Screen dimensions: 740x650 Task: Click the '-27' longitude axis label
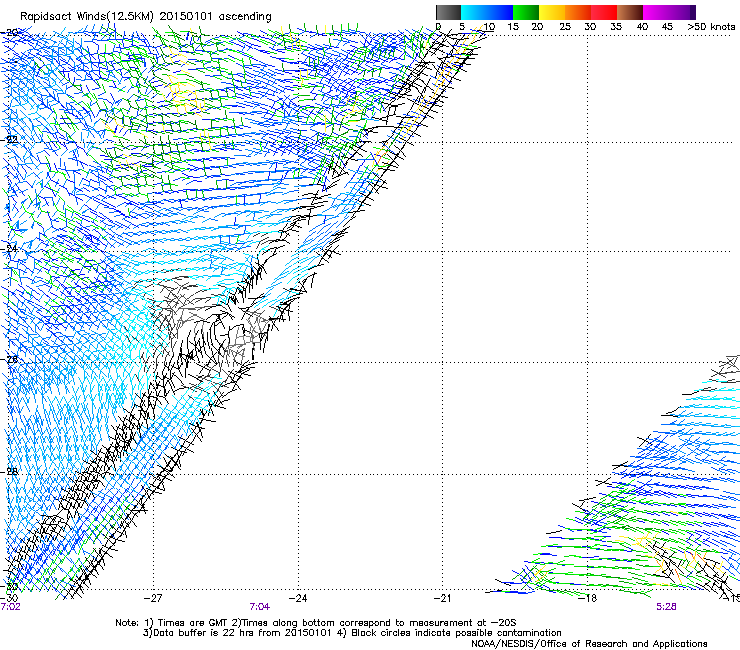tap(153, 598)
